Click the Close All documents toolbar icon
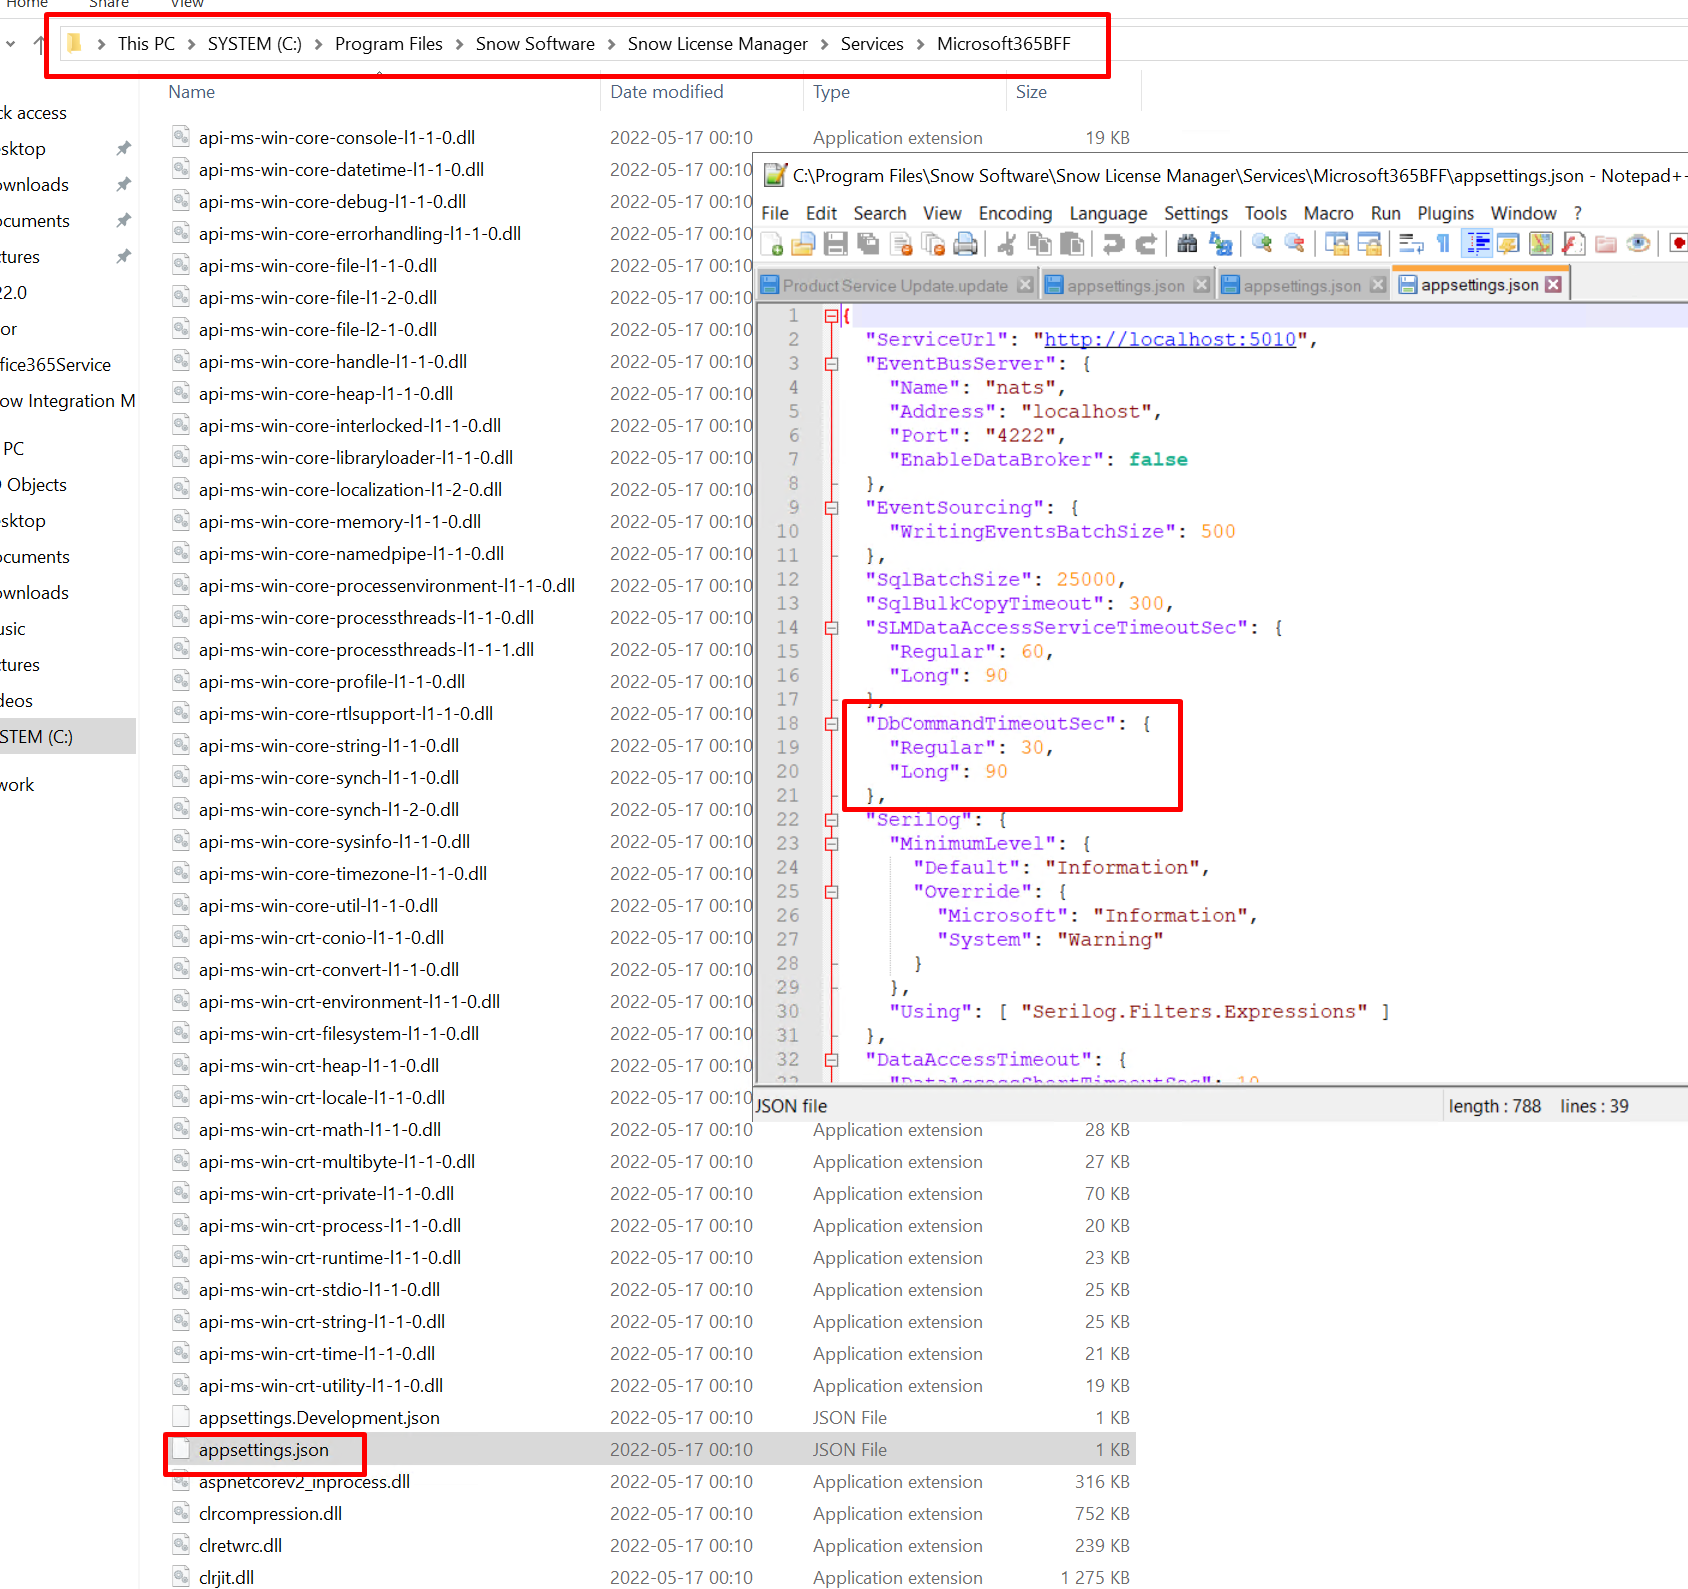Image resolution: width=1688 pixels, height=1589 pixels. tap(934, 244)
